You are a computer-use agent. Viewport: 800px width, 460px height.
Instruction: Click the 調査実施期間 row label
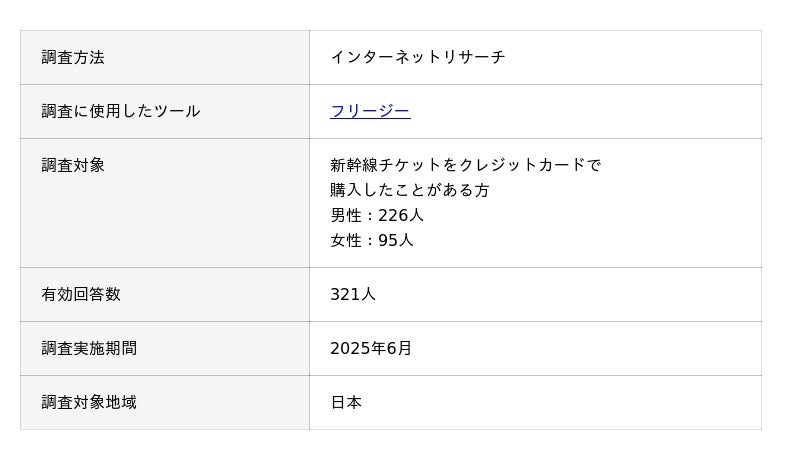89,348
